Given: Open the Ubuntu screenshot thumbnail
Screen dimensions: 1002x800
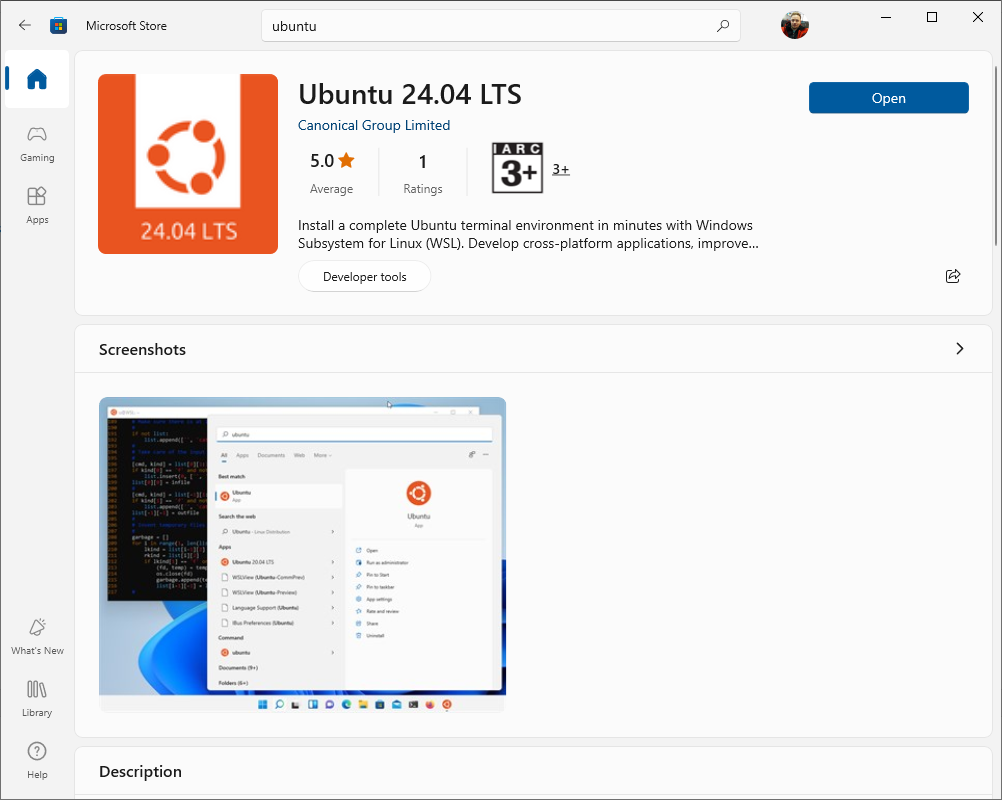Looking at the screenshot, I should pos(302,555).
